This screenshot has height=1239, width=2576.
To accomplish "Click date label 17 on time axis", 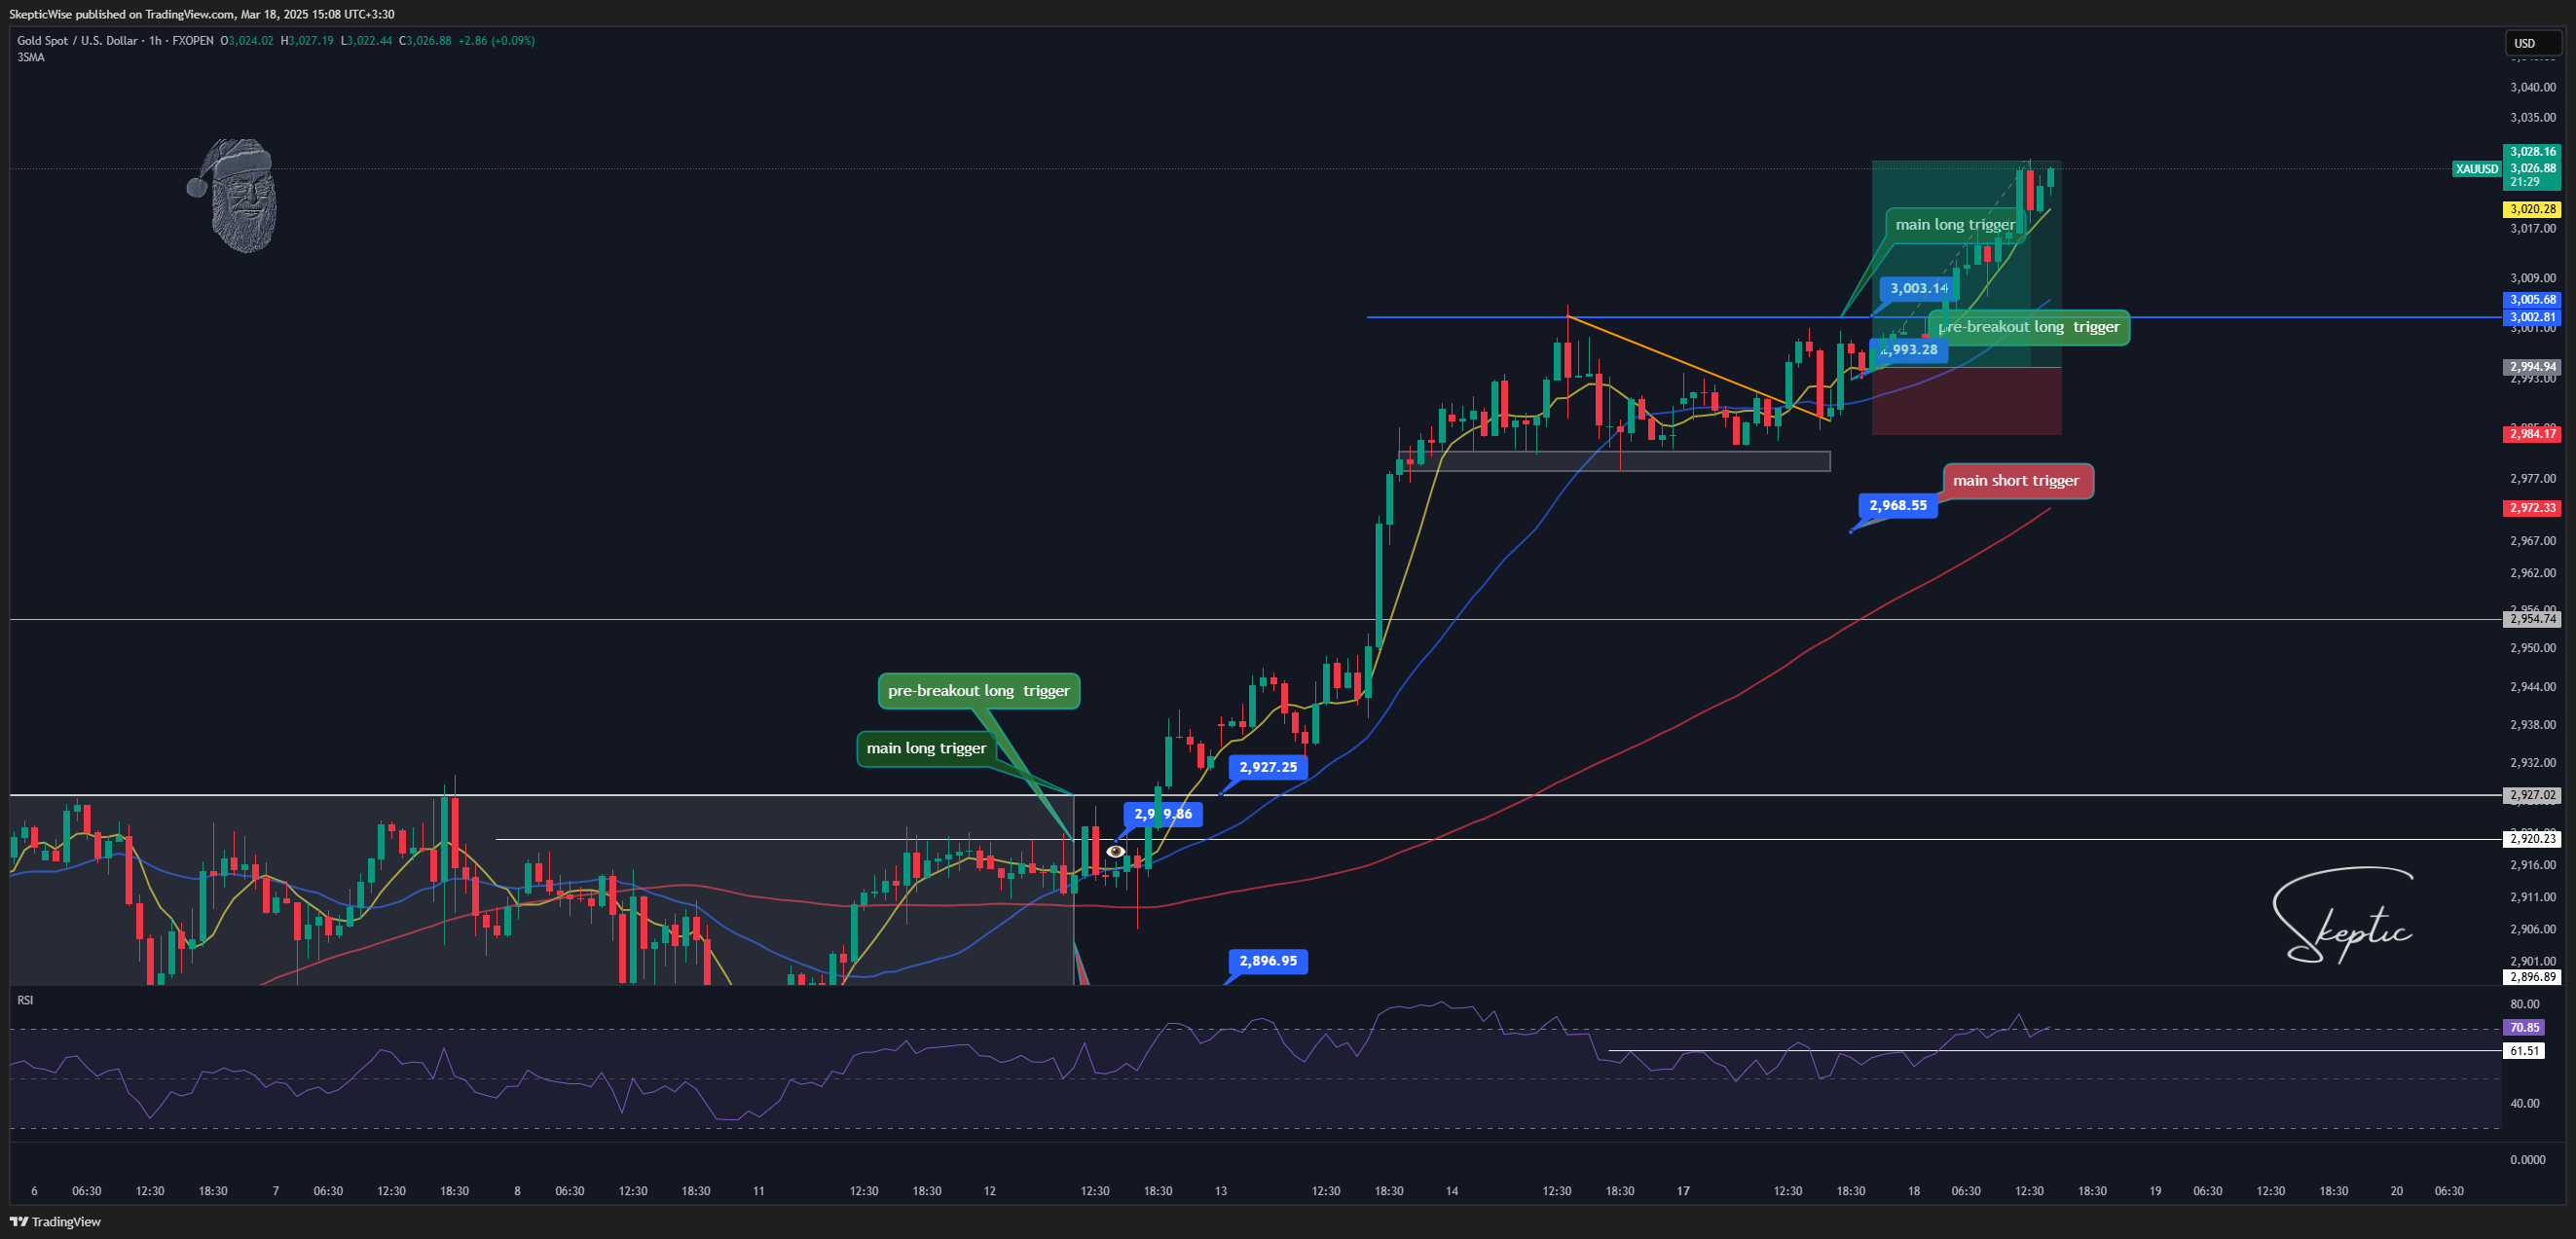I will point(1683,1191).
